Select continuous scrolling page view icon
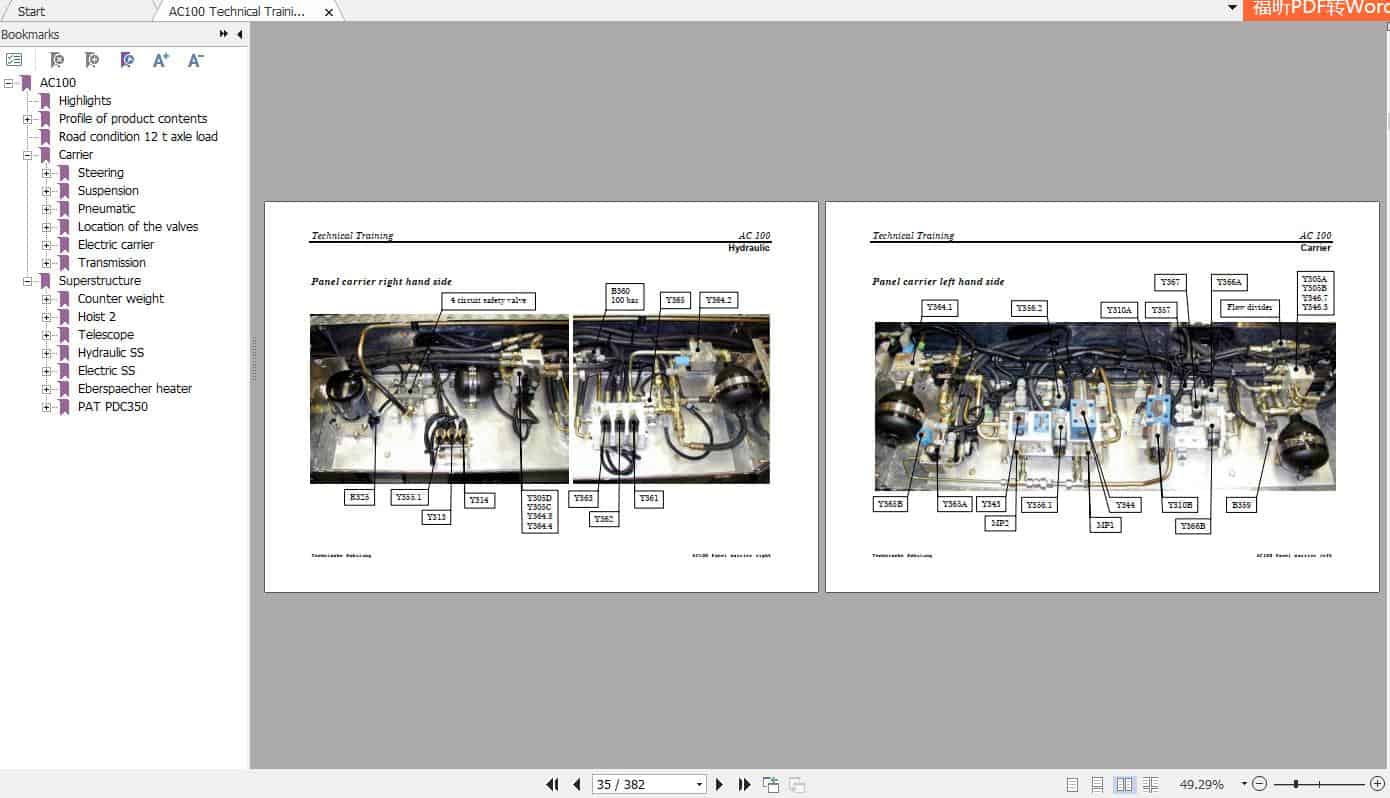Viewport: 1390px width, 798px height. (1098, 784)
